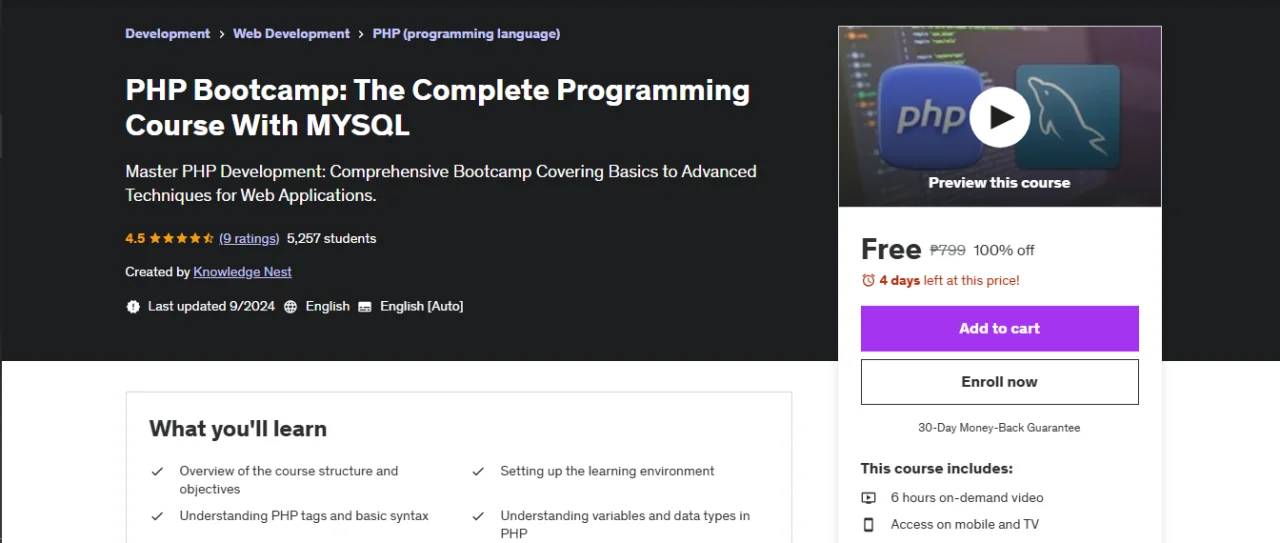Click the 5,257 students text
1280x543 pixels.
point(331,239)
